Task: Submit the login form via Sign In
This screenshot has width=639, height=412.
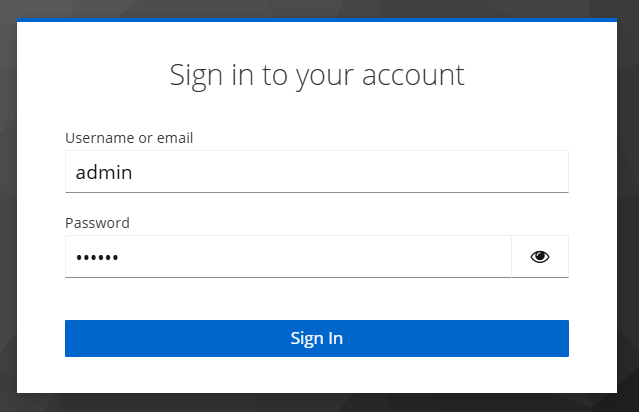Action: coord(316,338)
